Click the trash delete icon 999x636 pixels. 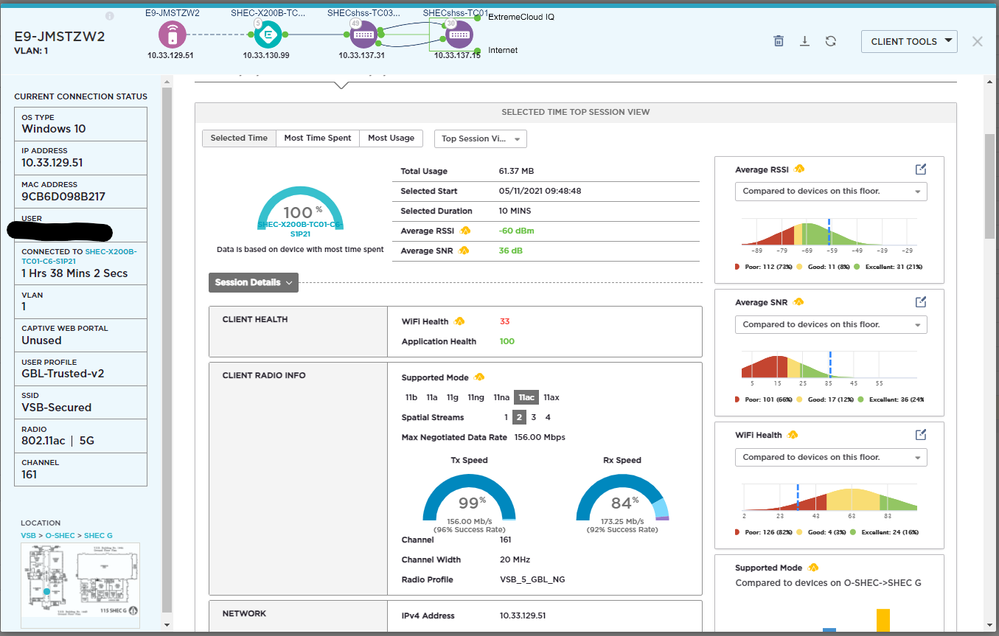pyautogui.click(x=778, y=41)
